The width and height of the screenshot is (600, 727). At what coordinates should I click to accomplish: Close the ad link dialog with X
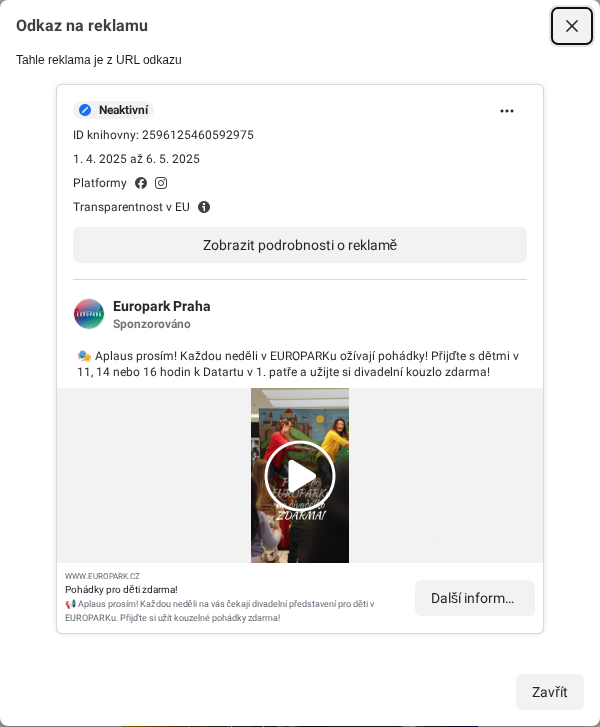click(x=571, y=26)
